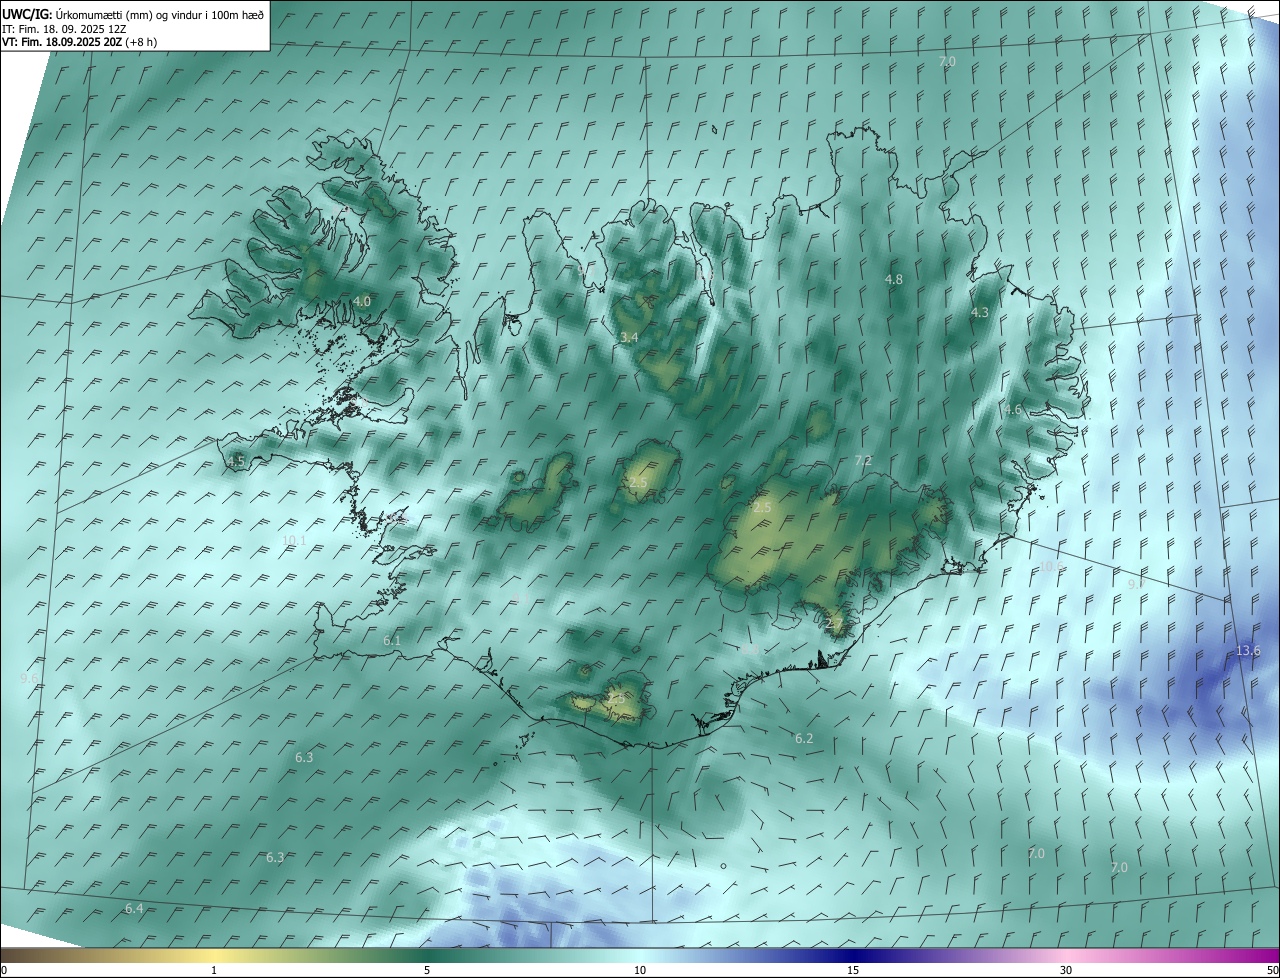Viewport: 1280px width, 978px height.
Task: Click the 4.5 value label
Action: (x=236, y=462)
